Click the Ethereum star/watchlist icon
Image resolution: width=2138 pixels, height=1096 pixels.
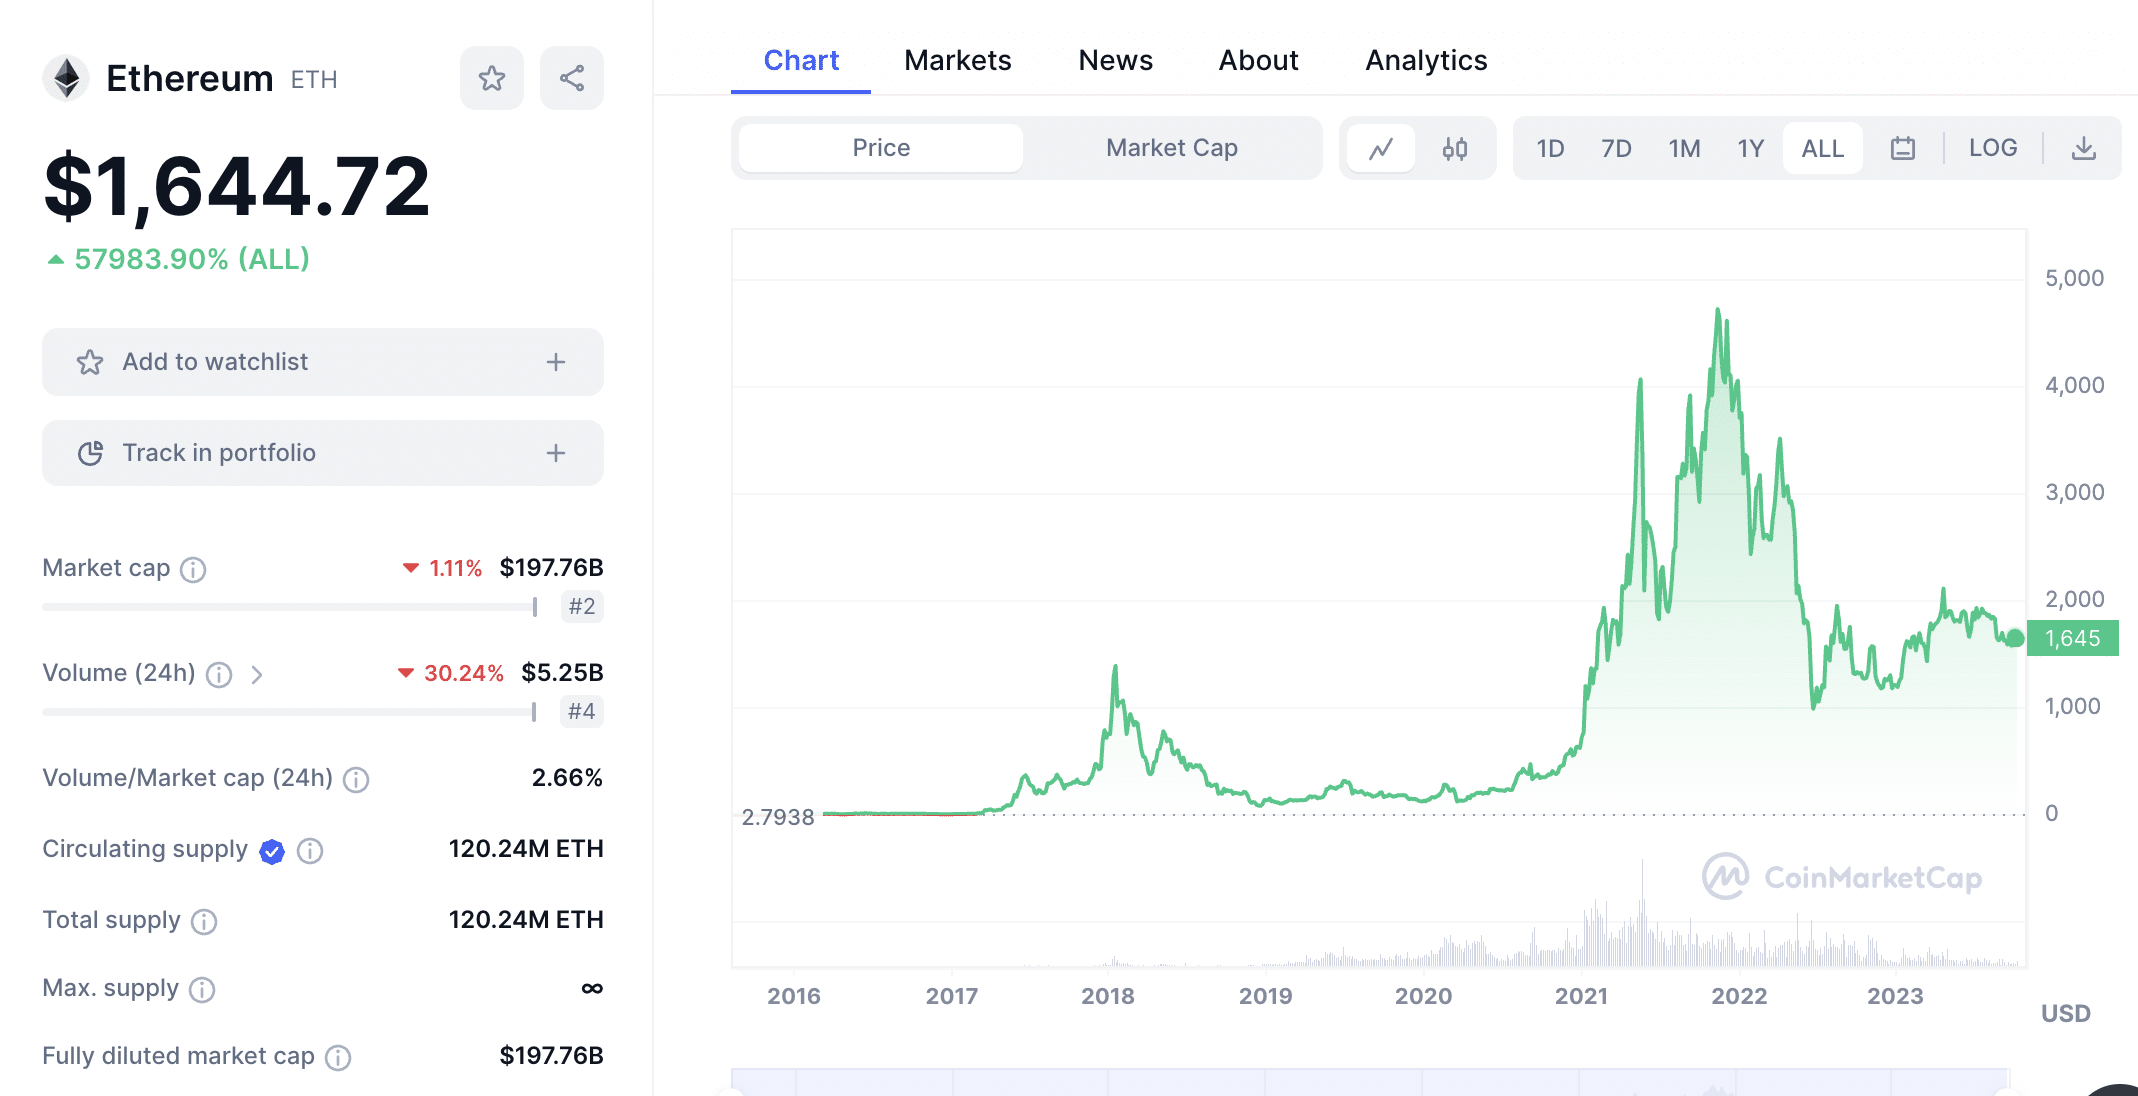492,78
